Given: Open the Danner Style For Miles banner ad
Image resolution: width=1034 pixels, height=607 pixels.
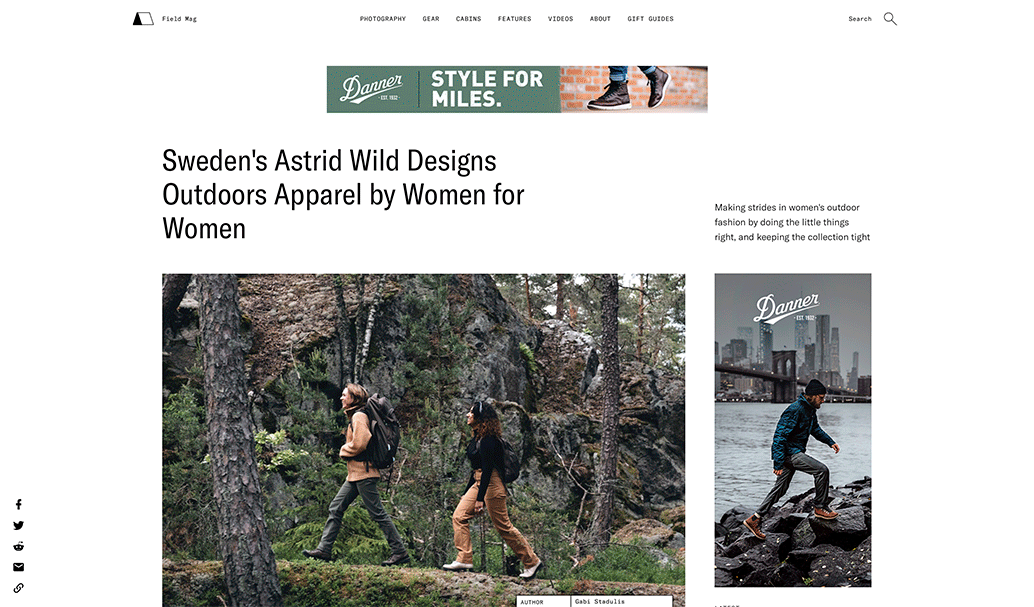Looking at the screenshot, I should pyautogui.click(x=517, y=89).
